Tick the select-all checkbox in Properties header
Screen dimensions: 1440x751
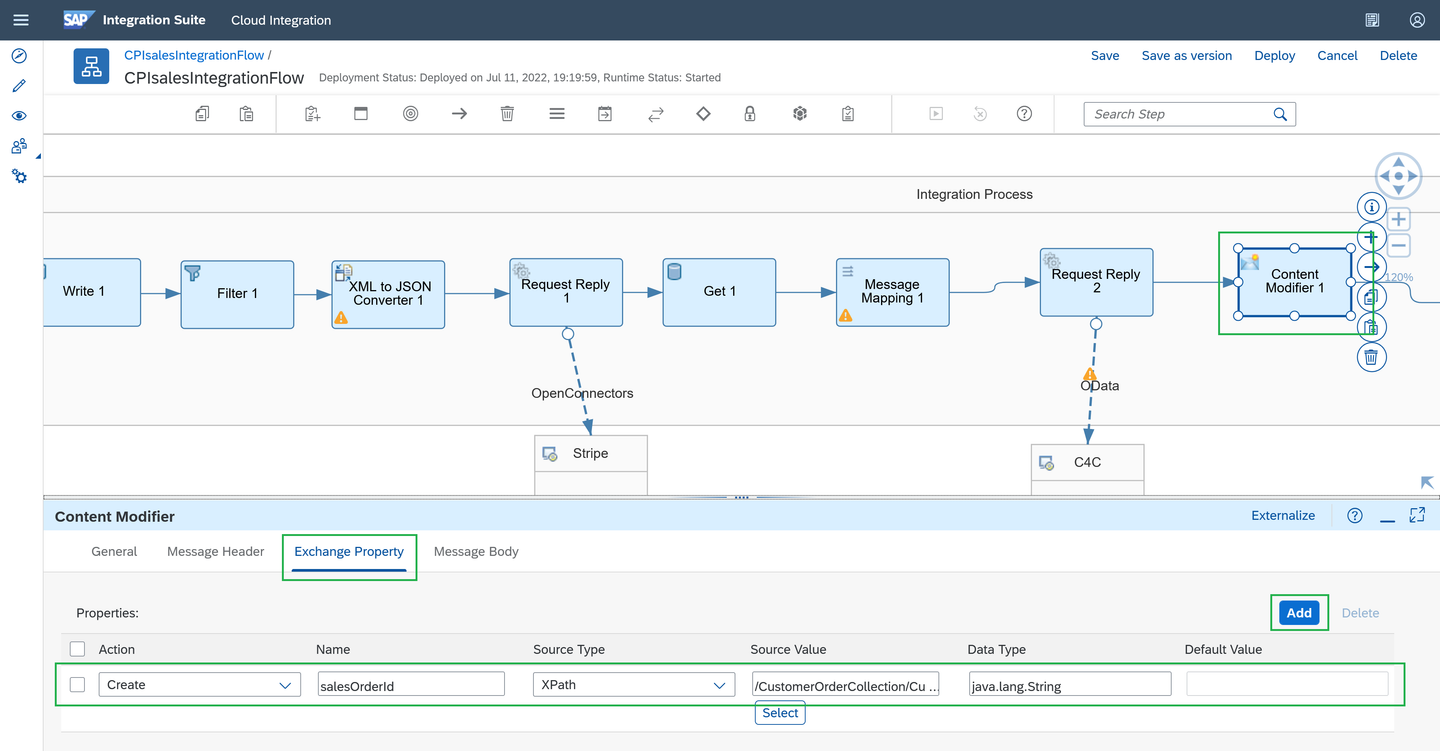tap(77, 649)
